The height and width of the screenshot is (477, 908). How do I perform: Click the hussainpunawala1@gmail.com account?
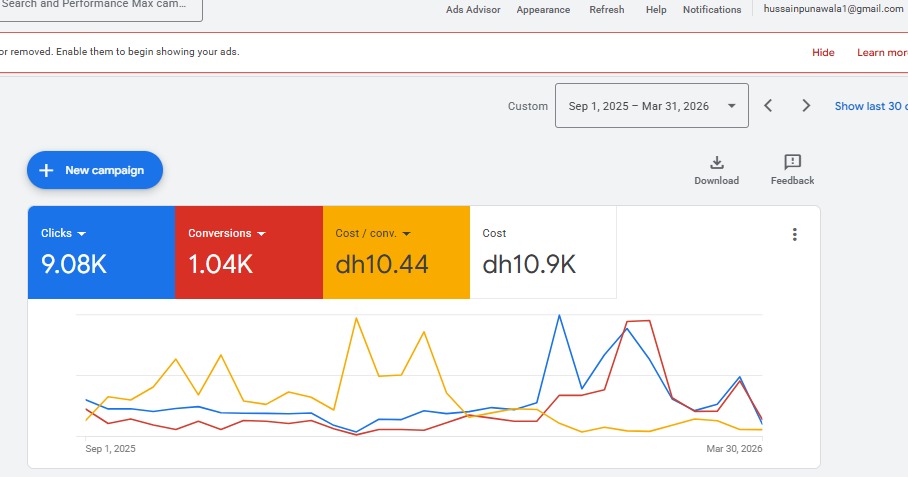(833, 9)
